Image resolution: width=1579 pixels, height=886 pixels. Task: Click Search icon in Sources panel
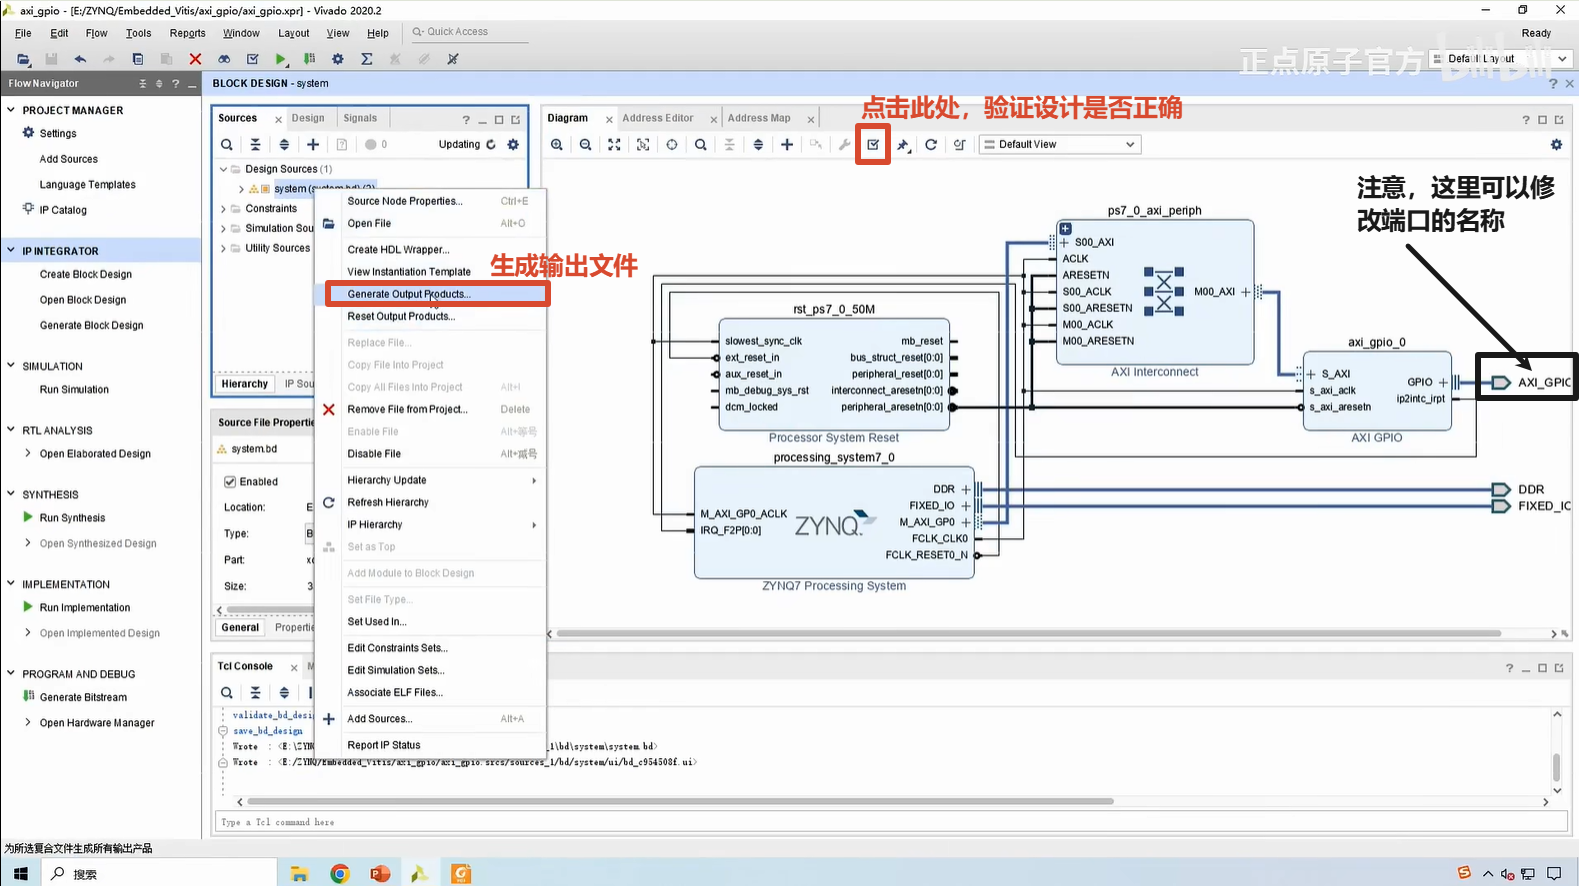pyautogui.click(x=227, y=145)
